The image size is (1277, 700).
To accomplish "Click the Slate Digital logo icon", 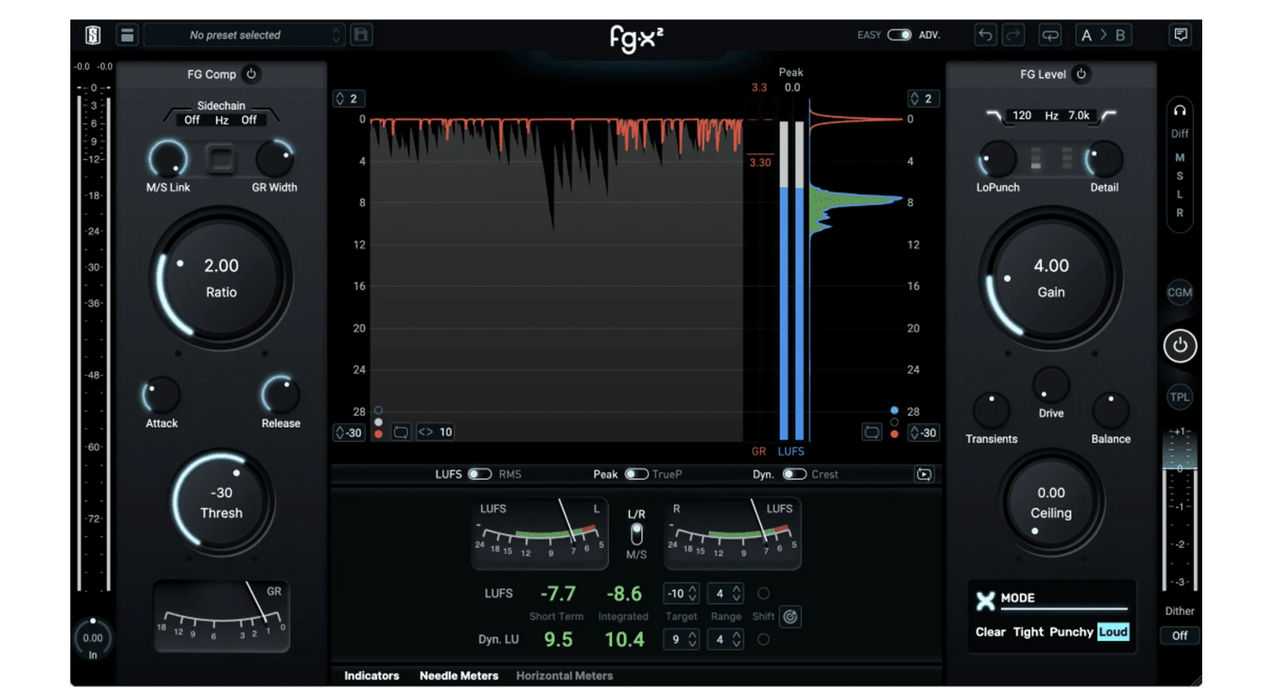I will coord(93,35).
